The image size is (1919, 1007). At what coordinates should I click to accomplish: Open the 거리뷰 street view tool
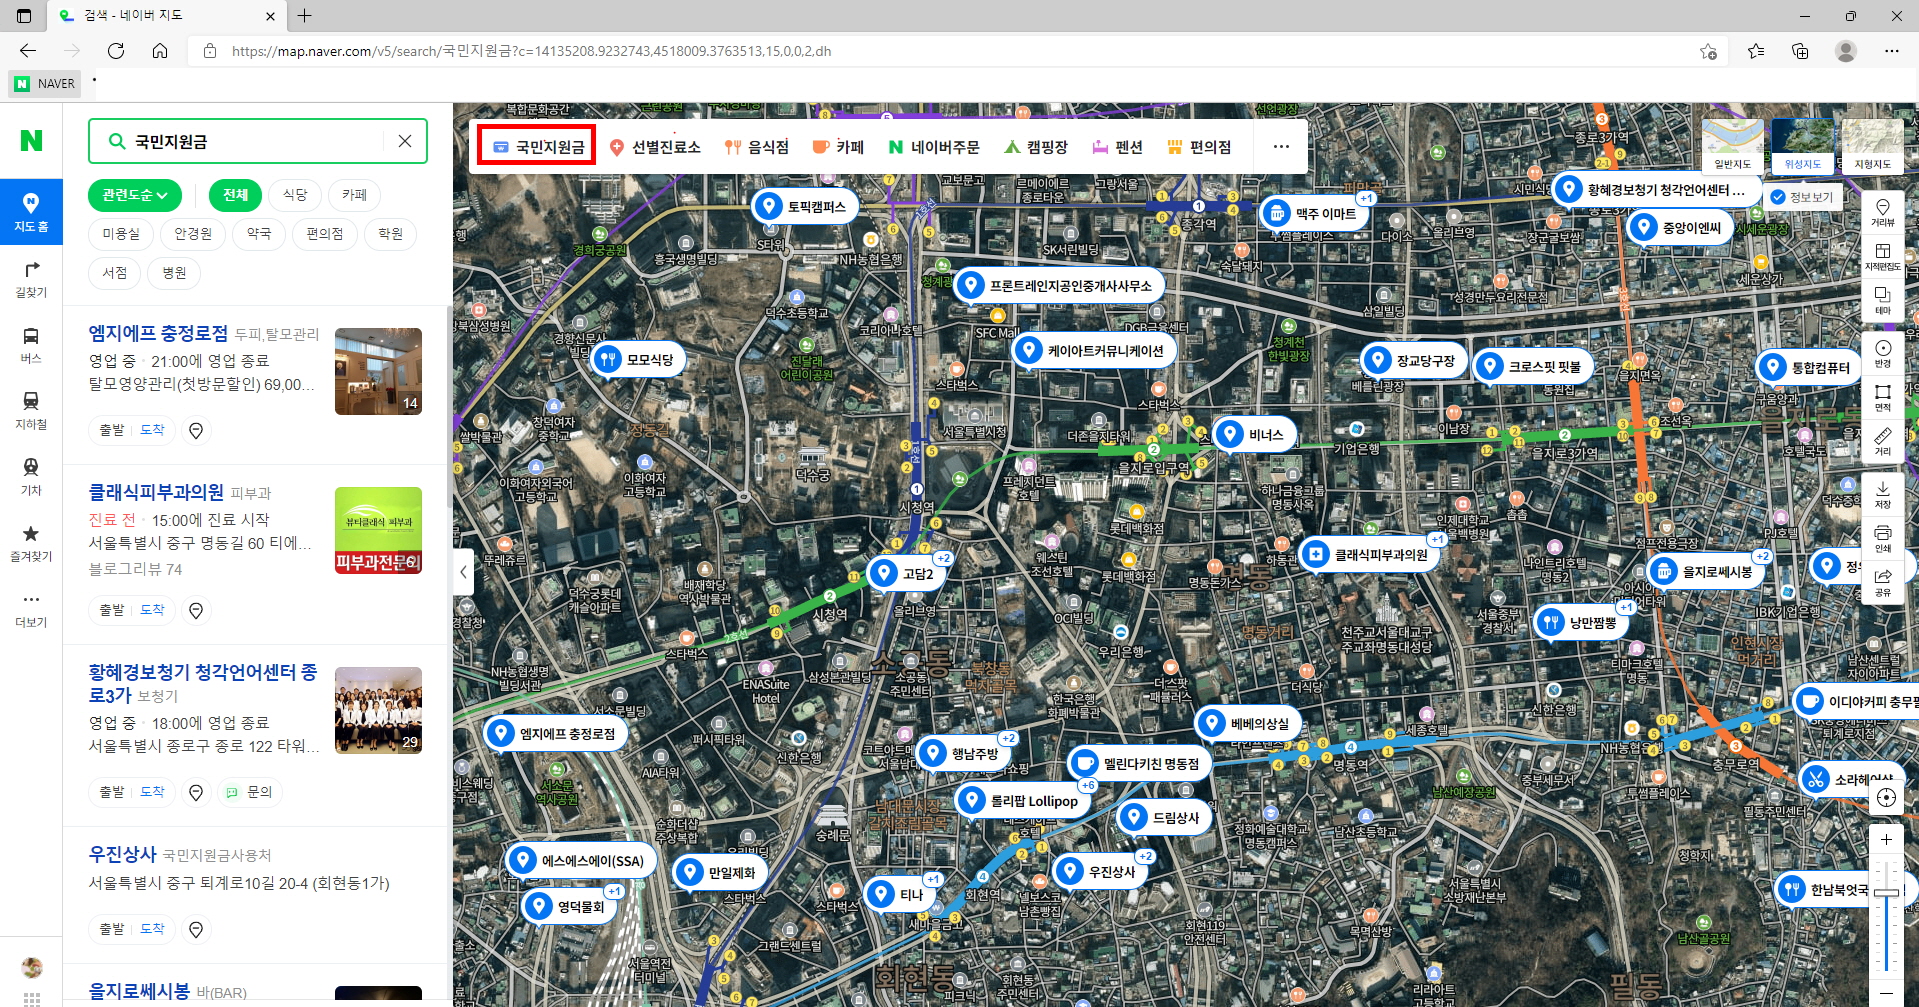(1882, 212)
